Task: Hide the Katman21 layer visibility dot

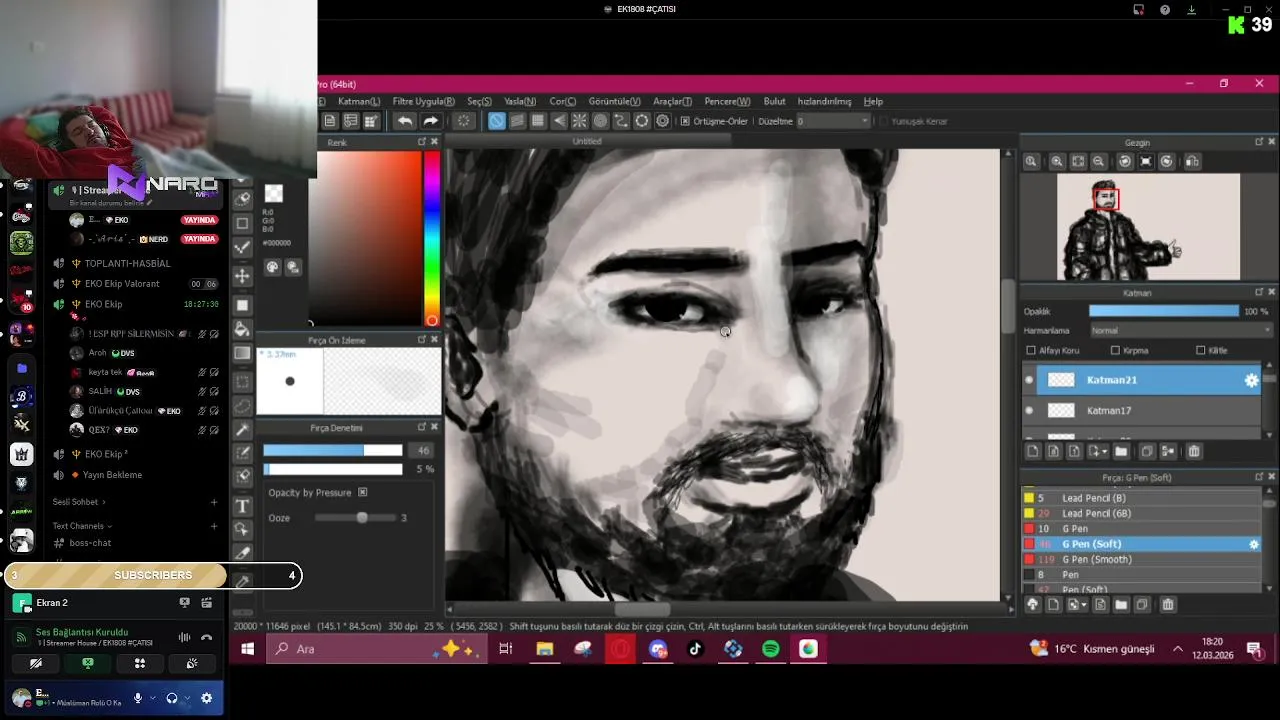Action: coord(1029,380)
